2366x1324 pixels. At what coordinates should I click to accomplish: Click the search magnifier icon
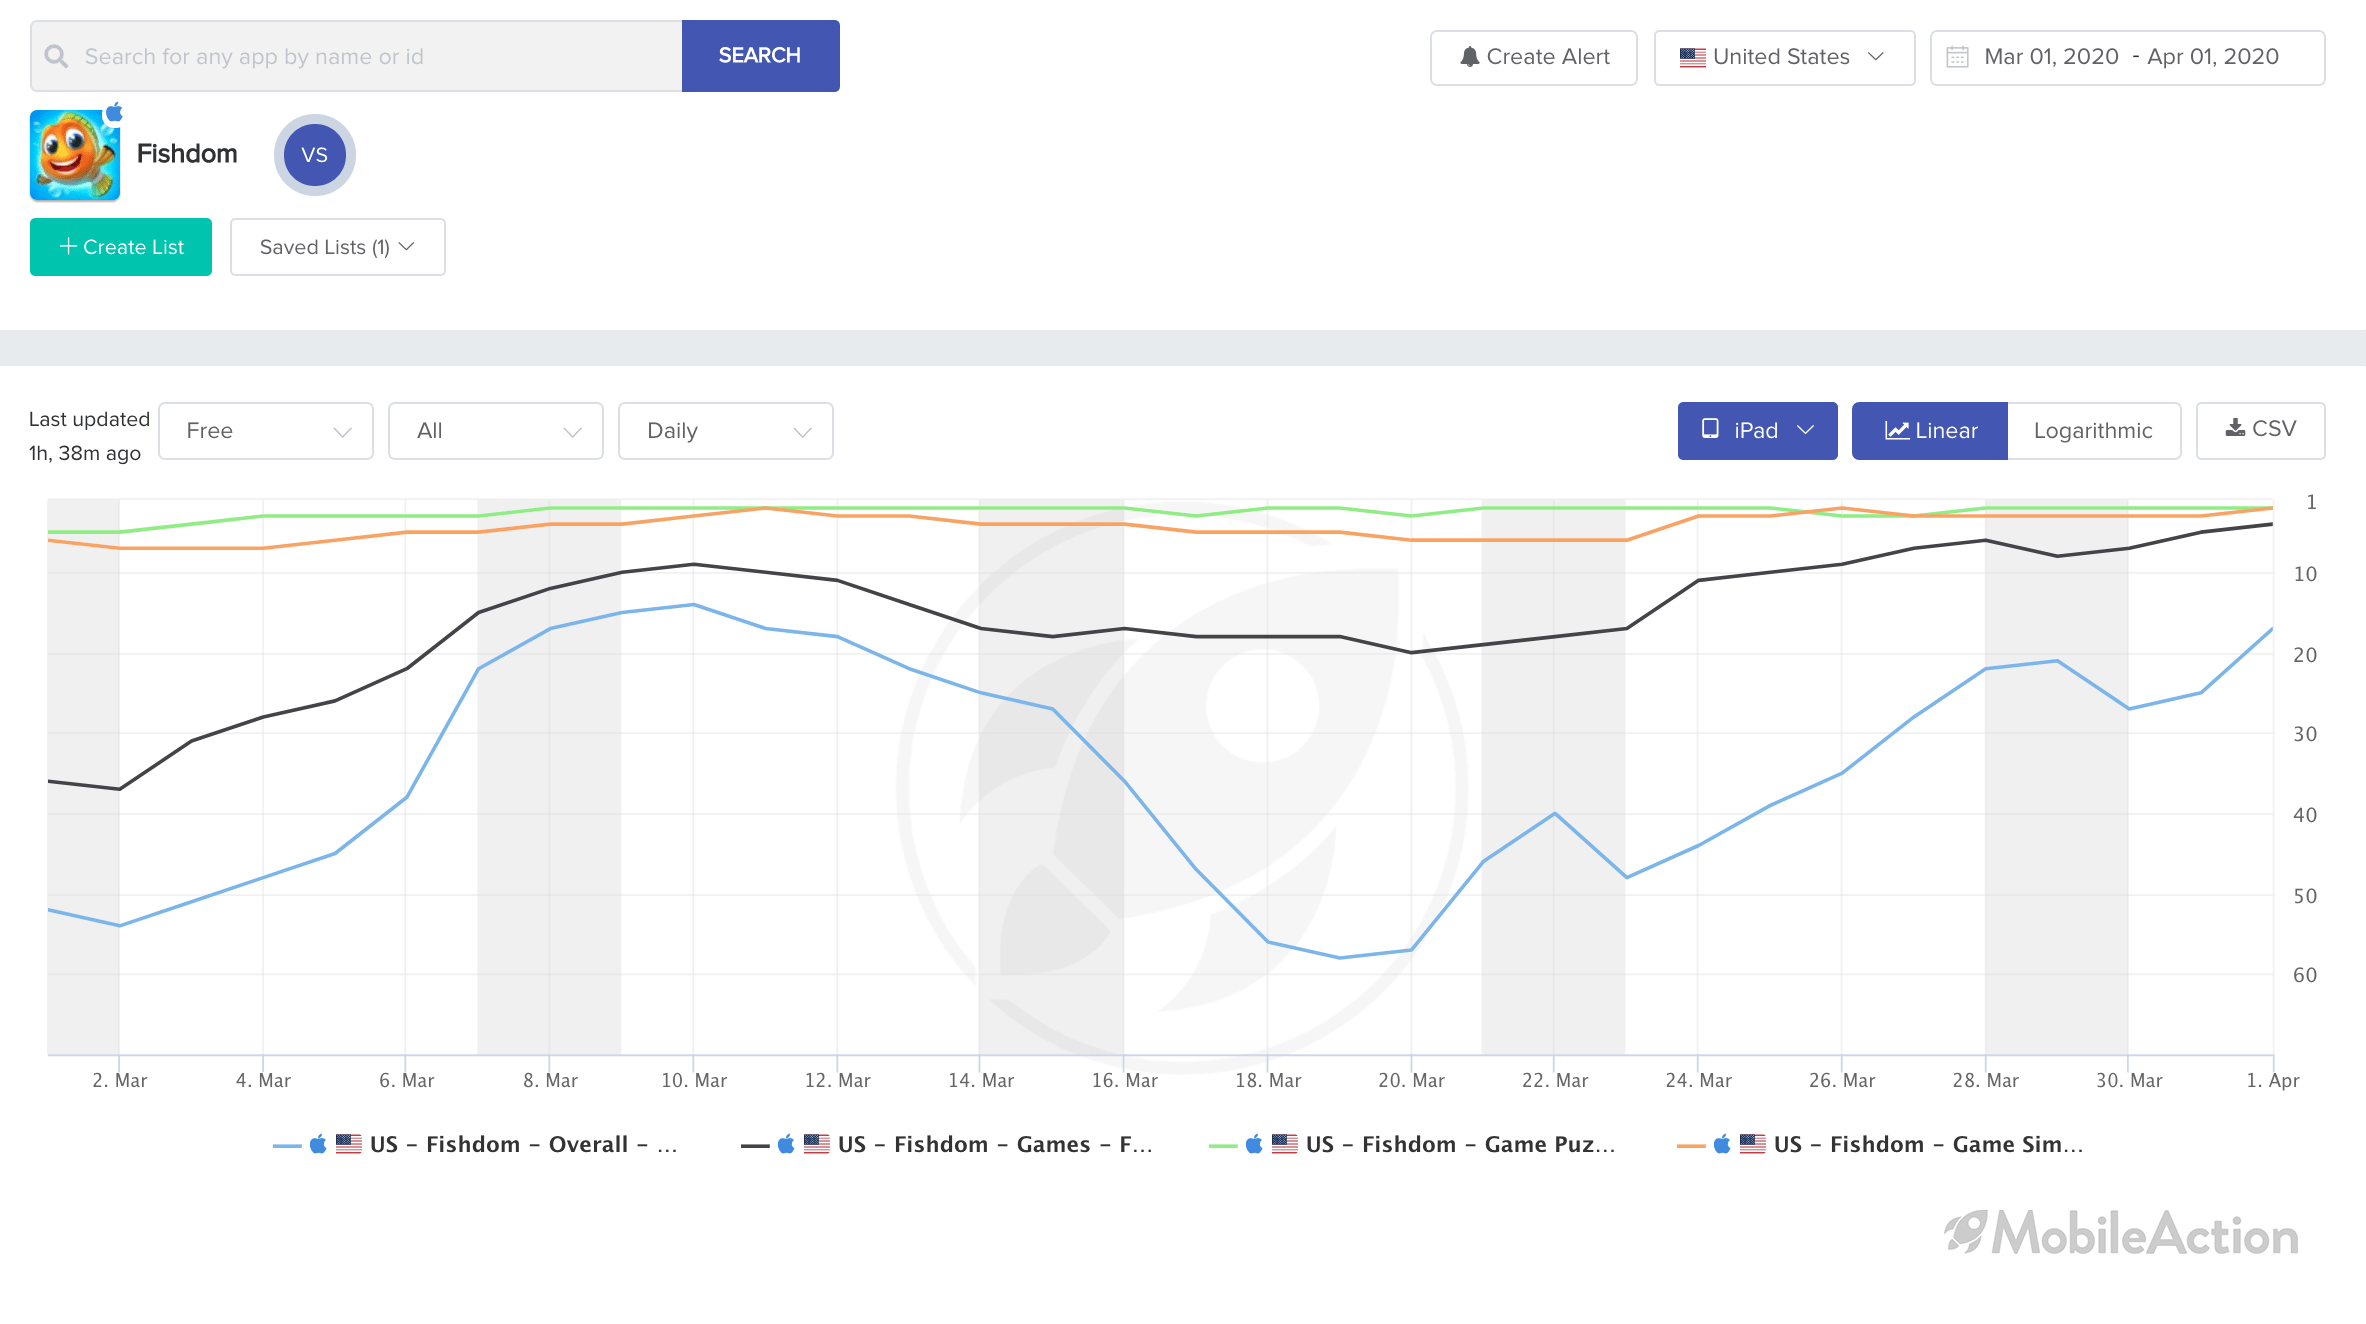pos(57,56)
